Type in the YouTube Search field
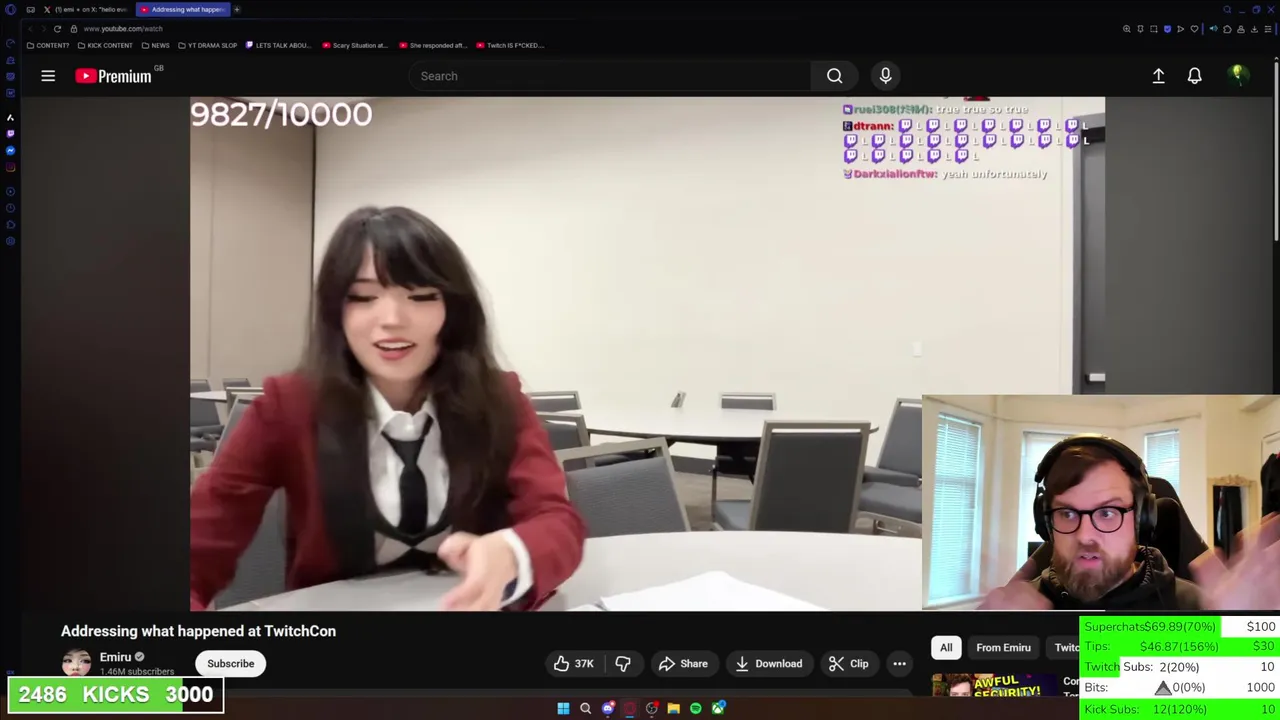Image resolution: width=1280 pixels, height=720 pixels. pyautogui.click(x=610, y=76)
